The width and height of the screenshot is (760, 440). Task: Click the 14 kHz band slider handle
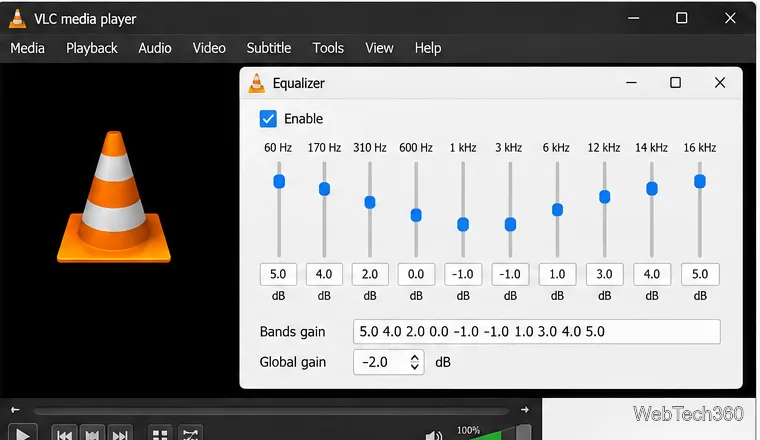pyautogui.click(x=652, y=189)
